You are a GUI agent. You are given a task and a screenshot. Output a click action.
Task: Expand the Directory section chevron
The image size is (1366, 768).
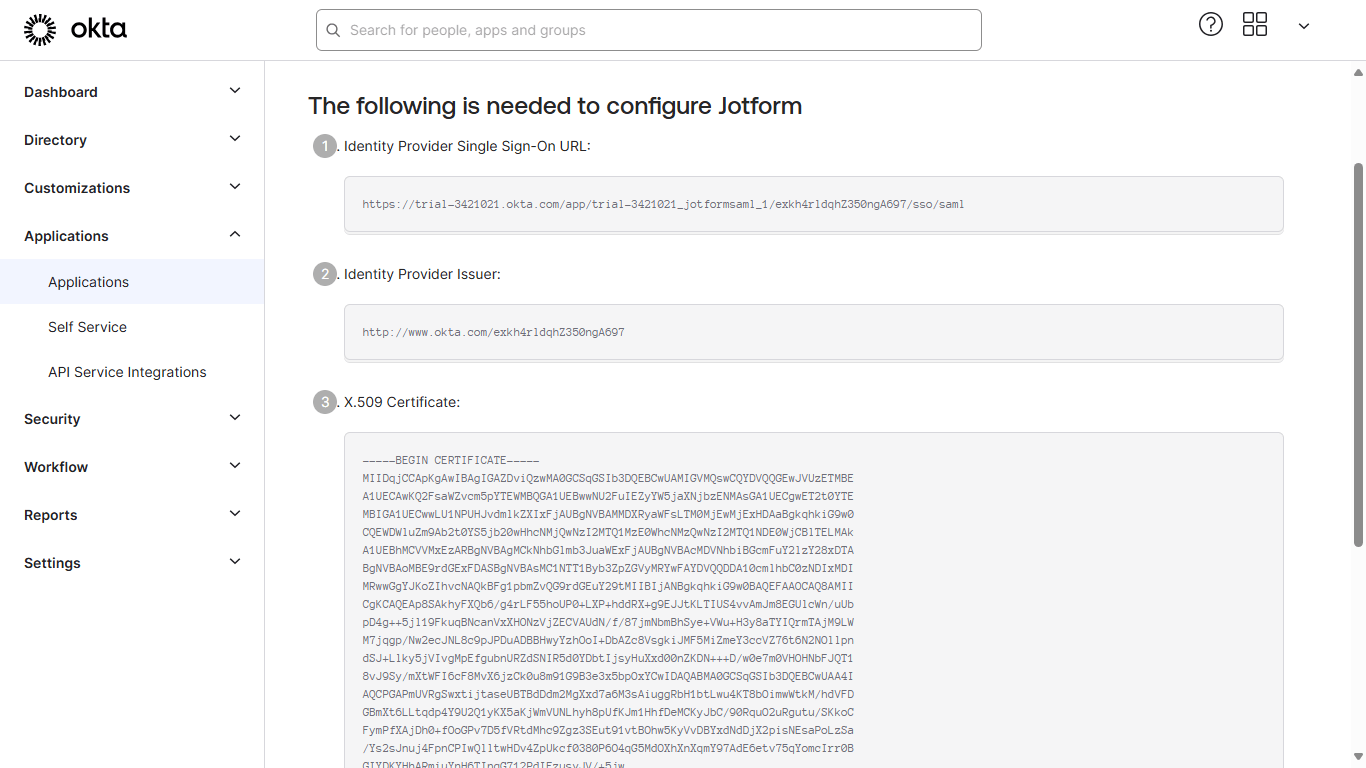tap(235, 139)
